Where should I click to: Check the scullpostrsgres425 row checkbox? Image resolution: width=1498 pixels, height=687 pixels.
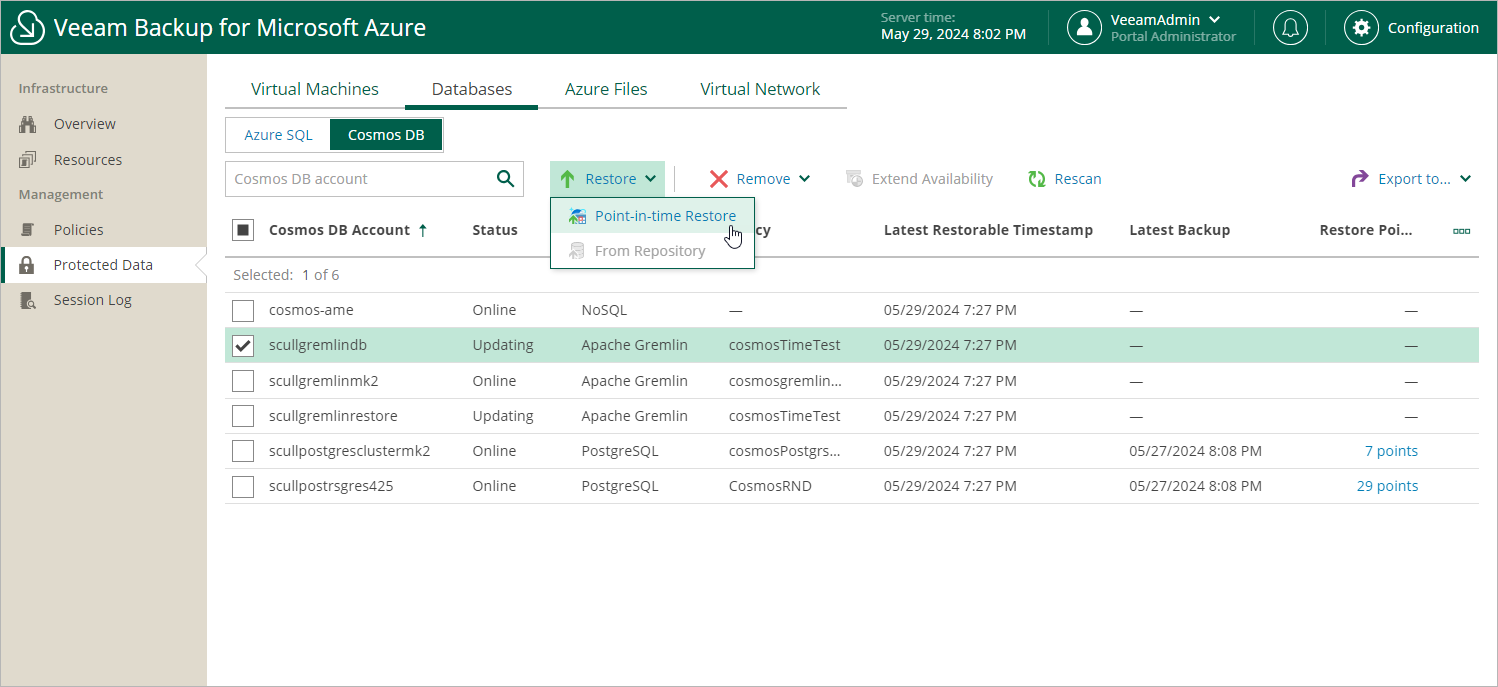click(x=243, y=486)
